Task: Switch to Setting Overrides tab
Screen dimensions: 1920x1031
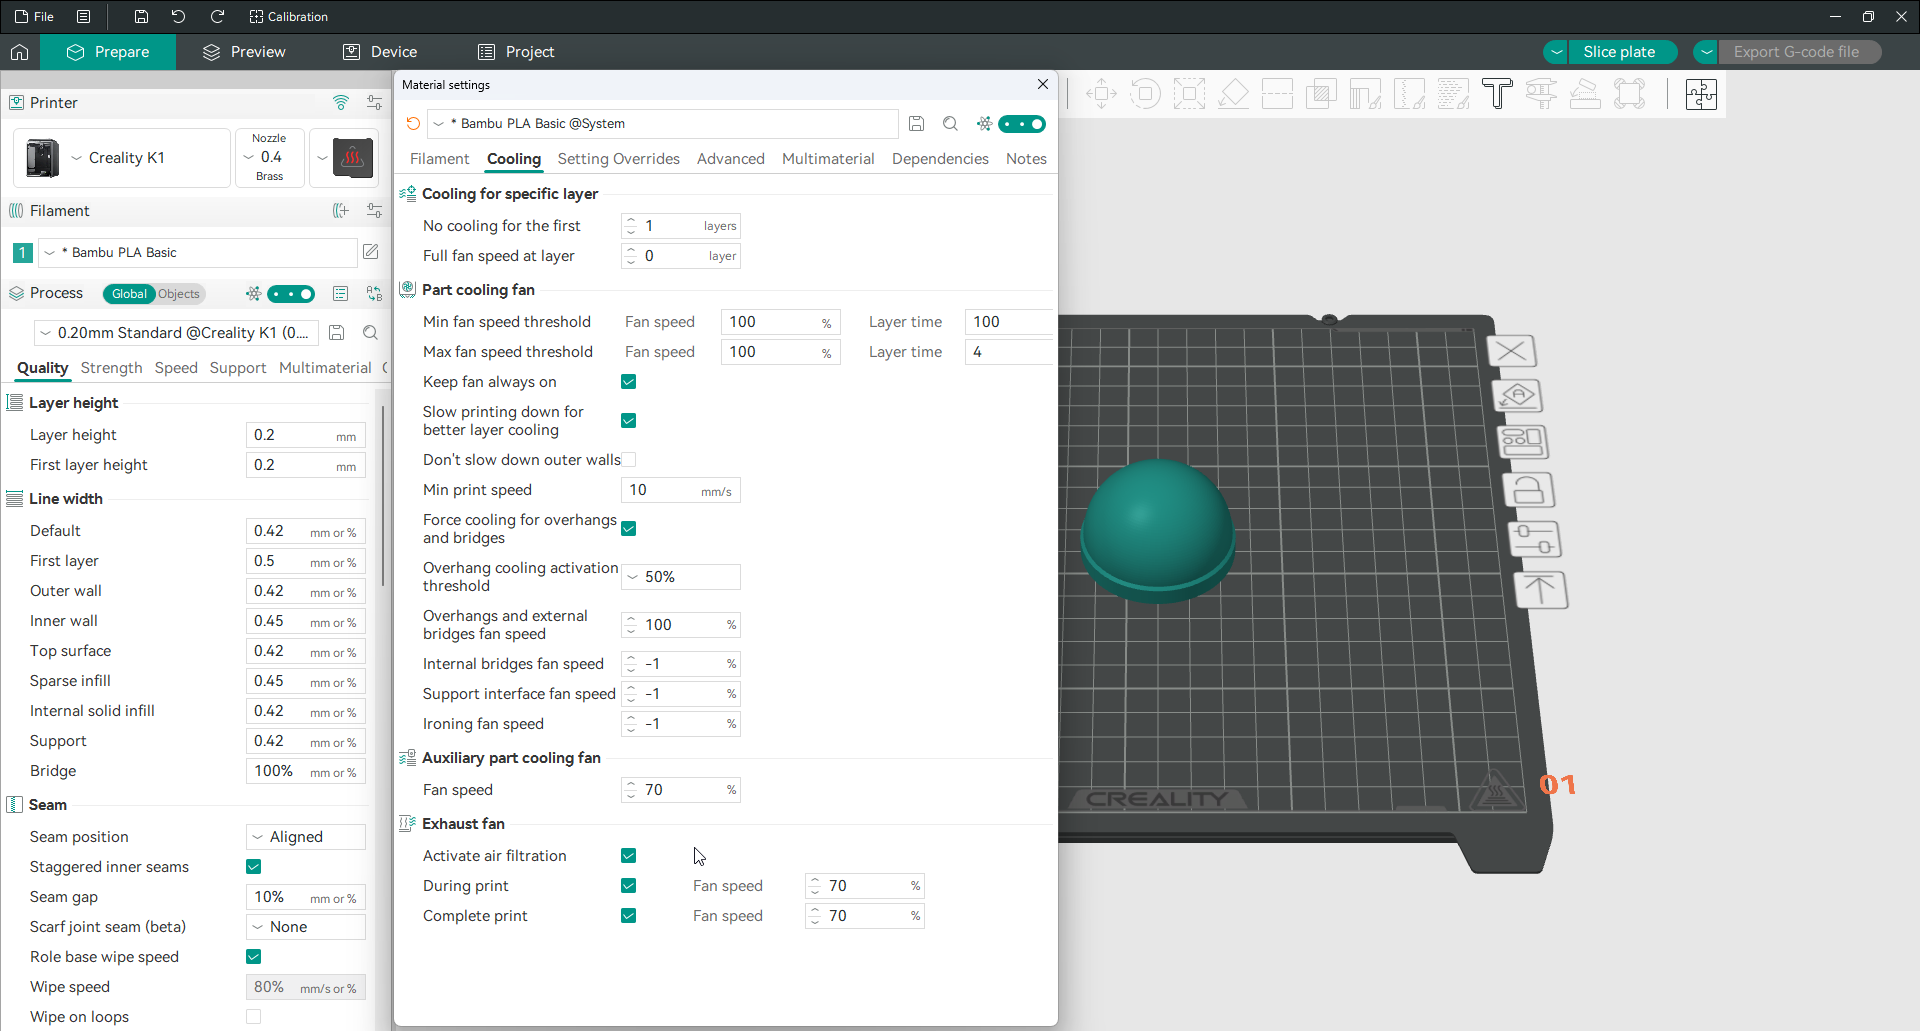Action: pyautogui.click(x=618, y=159)
